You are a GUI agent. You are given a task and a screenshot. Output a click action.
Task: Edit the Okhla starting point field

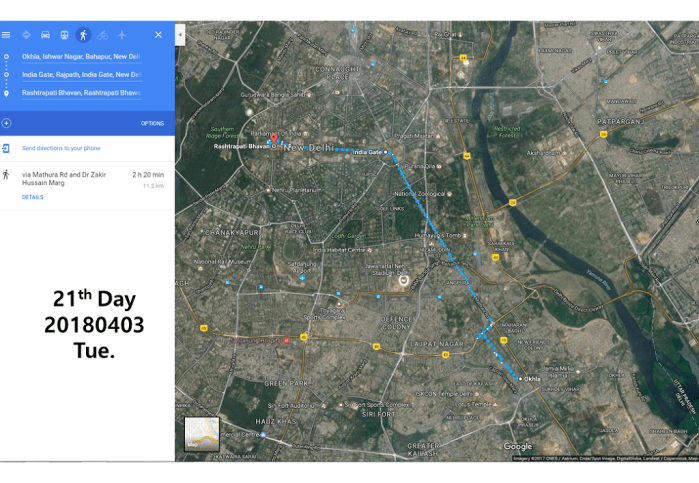pyautogui.click(x=81, y=56)
